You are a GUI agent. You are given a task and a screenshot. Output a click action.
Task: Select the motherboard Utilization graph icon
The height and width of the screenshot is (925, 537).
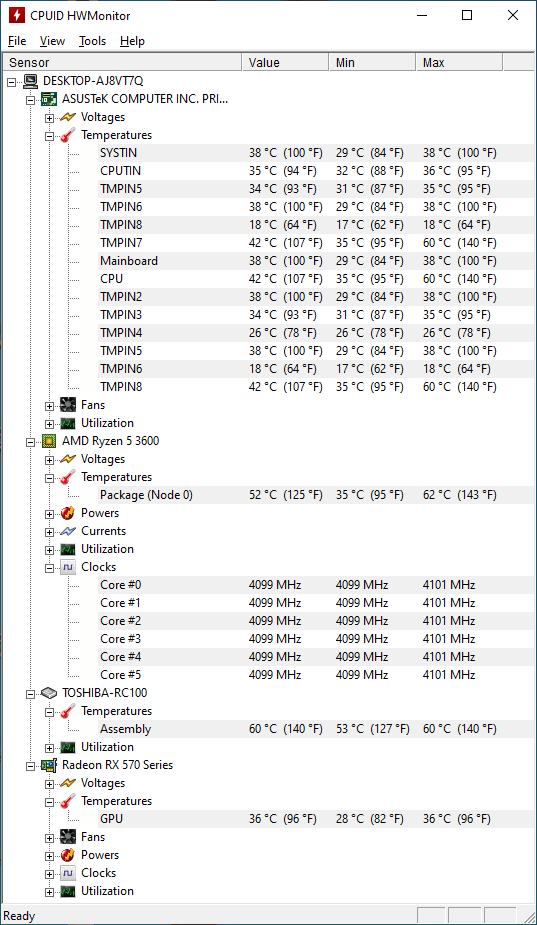click(68, 423)
